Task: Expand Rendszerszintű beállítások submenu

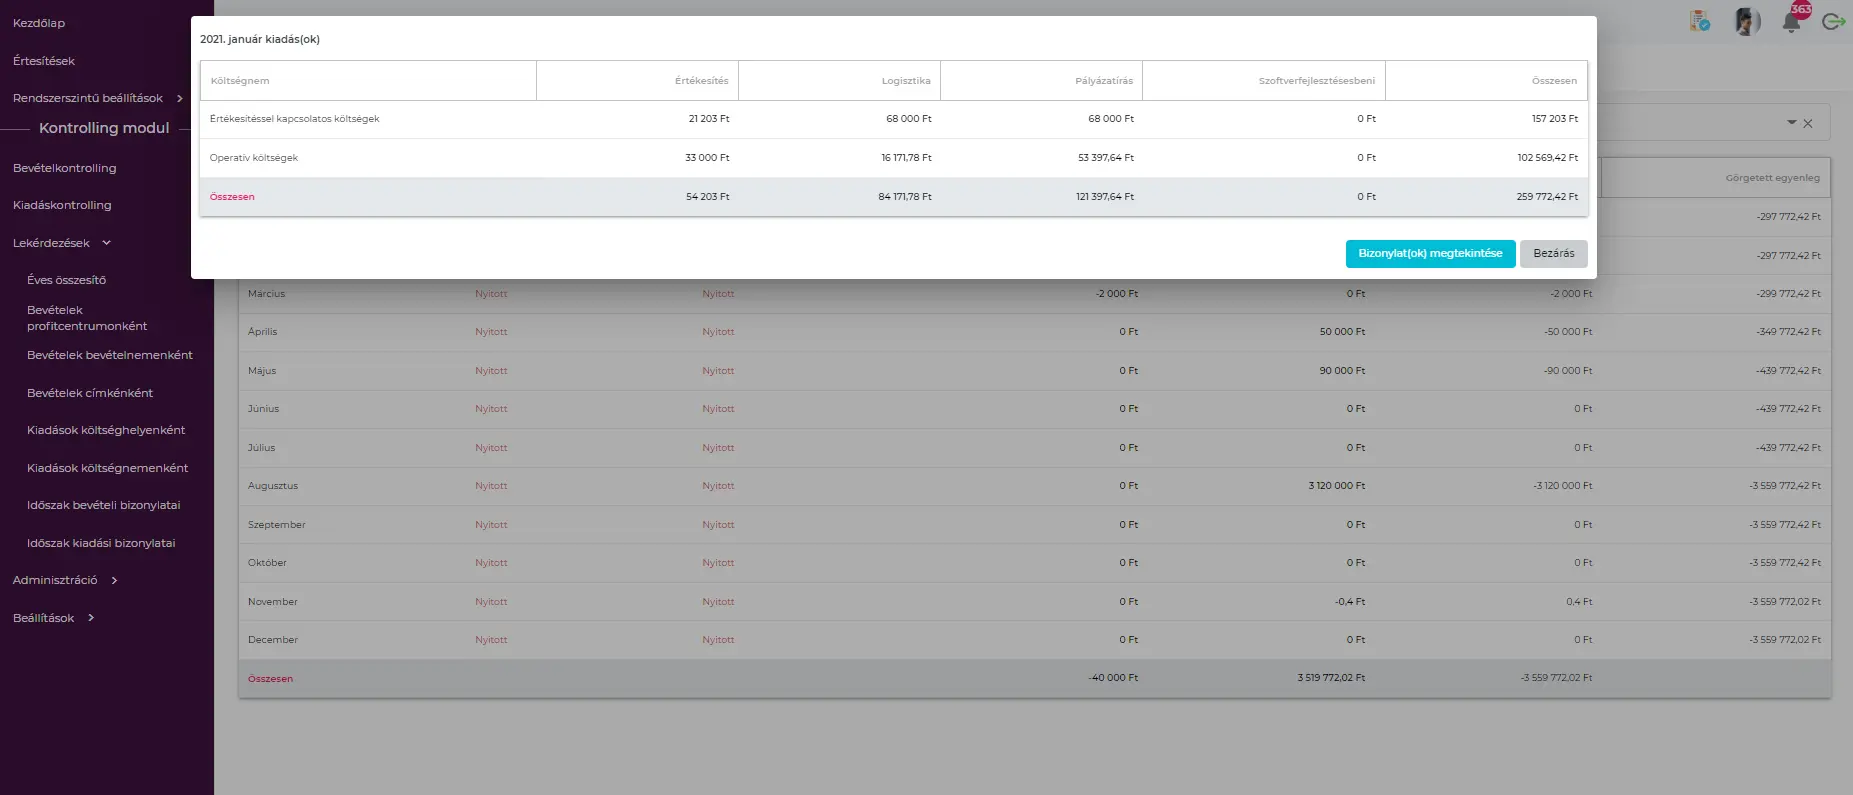Action: point(179,98)
